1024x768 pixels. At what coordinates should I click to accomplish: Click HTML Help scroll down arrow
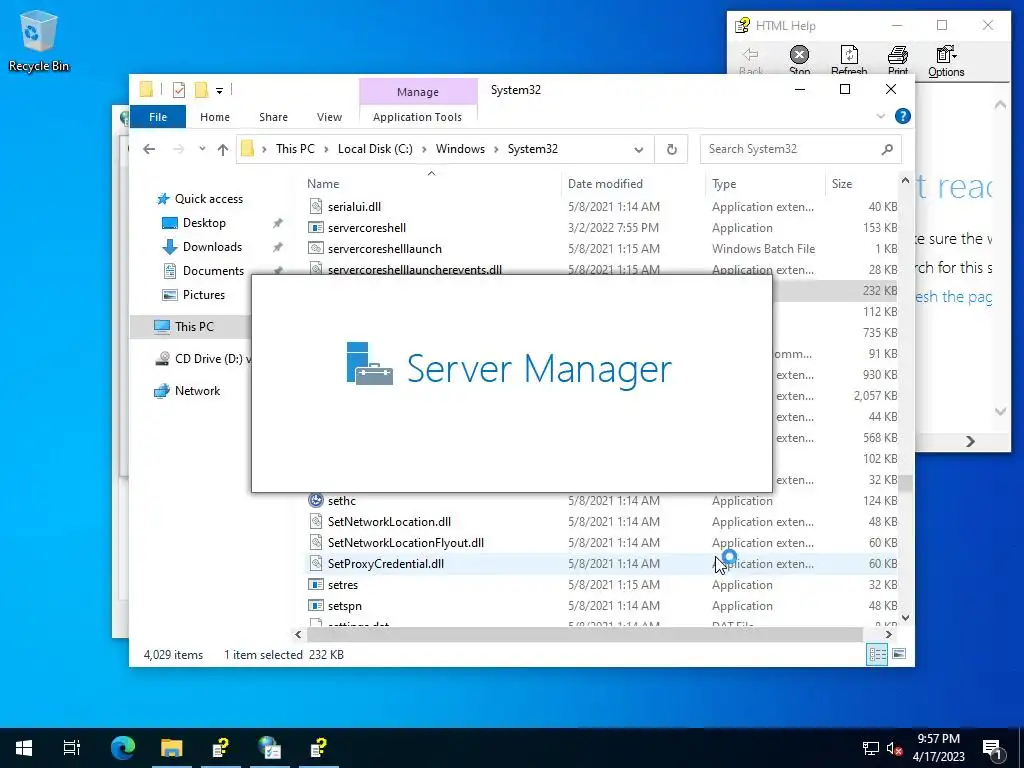(x=1000, y=411)
